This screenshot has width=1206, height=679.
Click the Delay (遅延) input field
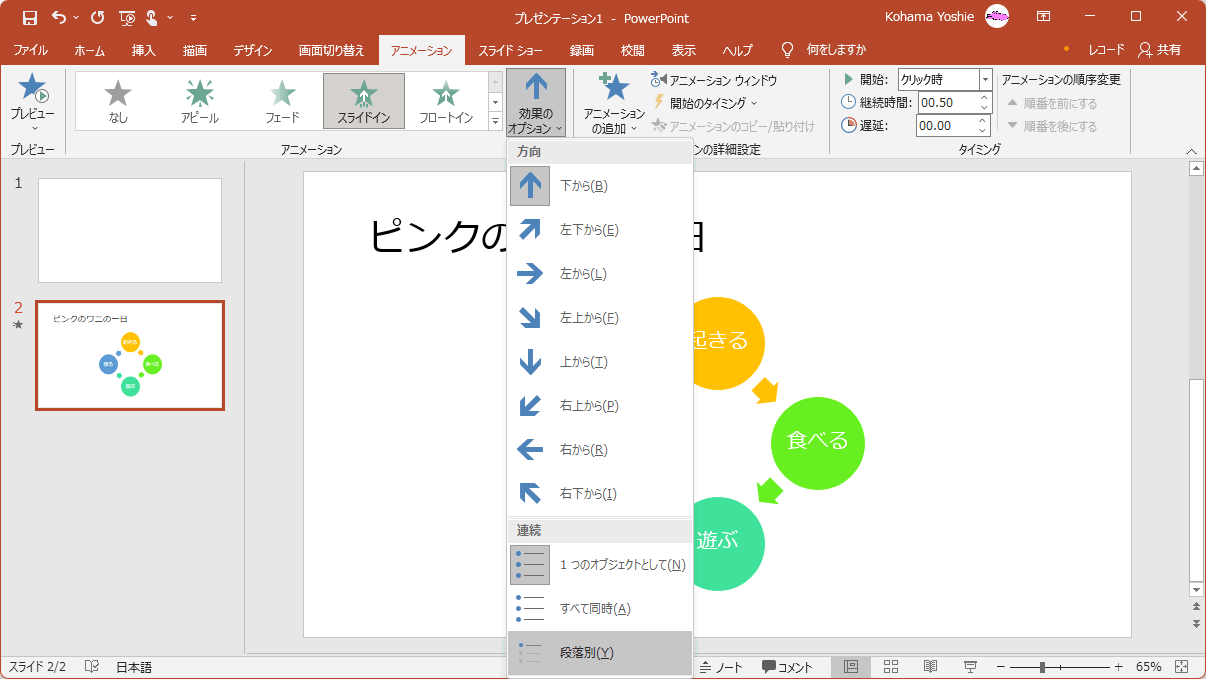pyautogui.click(x=947, y=126)
